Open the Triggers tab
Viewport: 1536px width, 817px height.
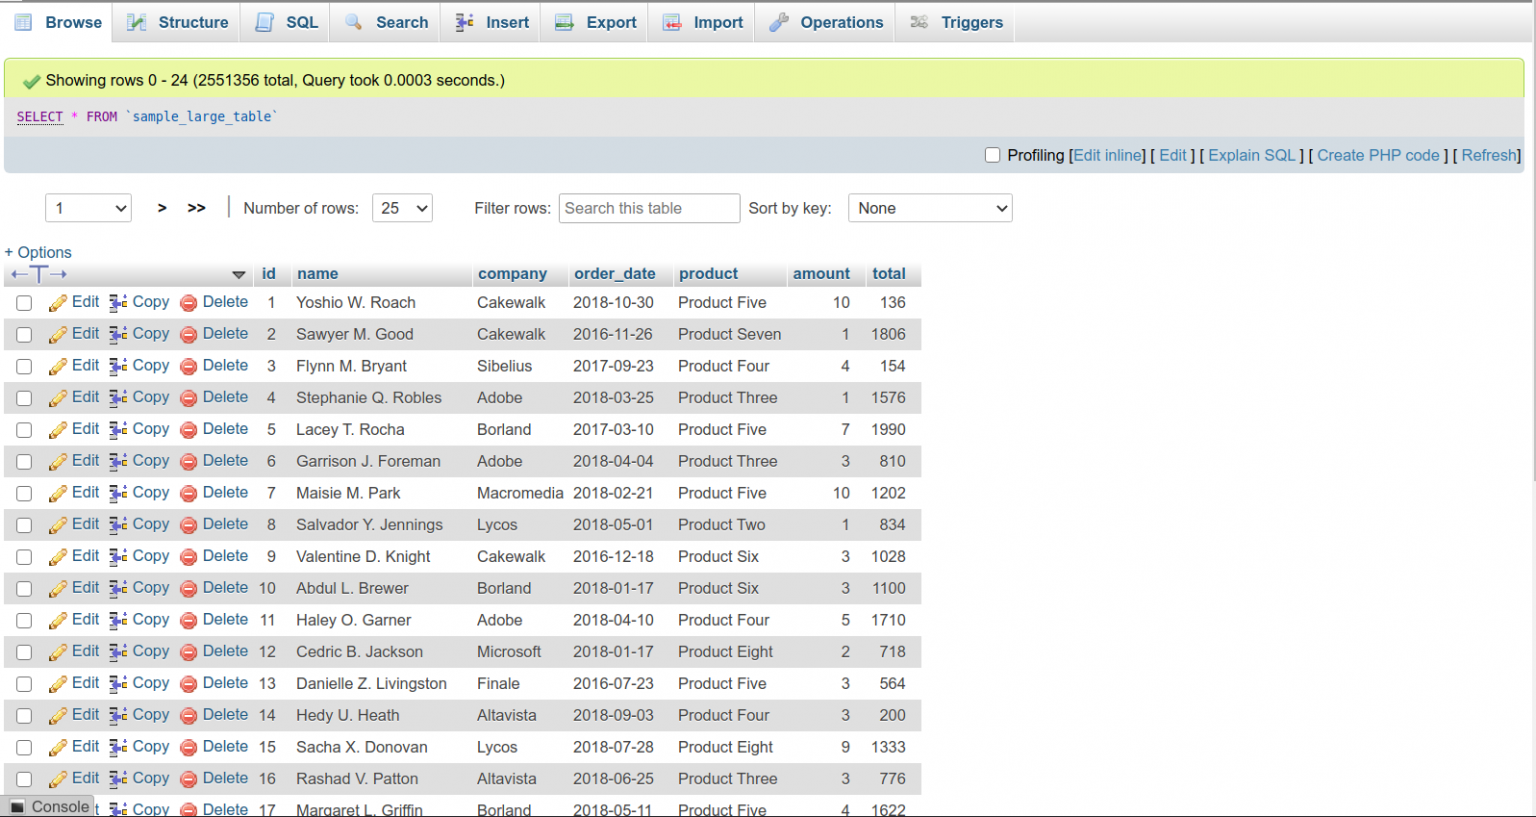955,21
